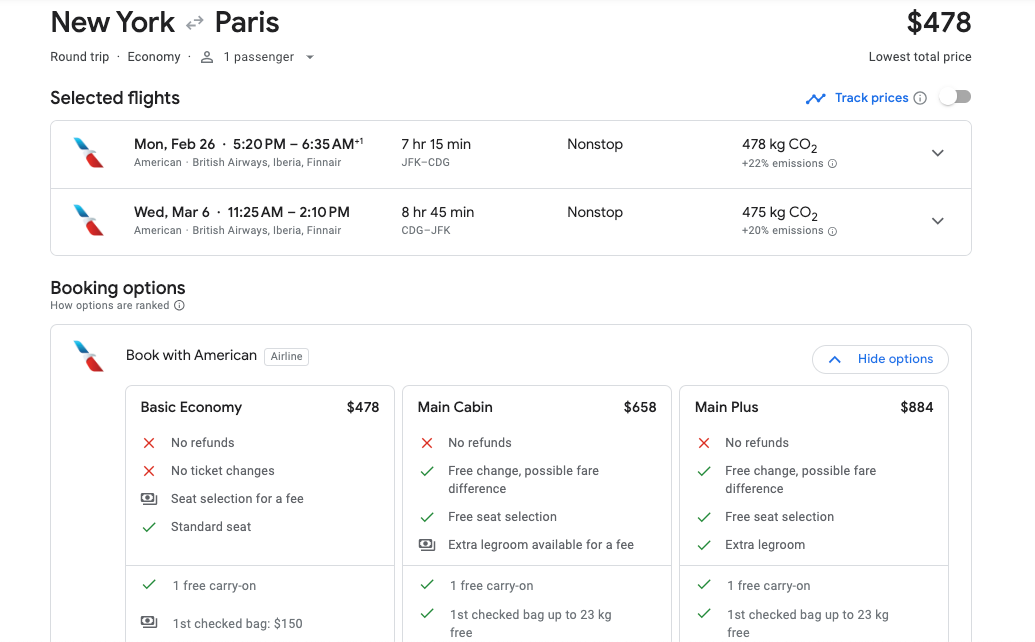The image size is (1035, 642).
Task: Select the Main Cabin $658 fare
Action: (536, 407)
